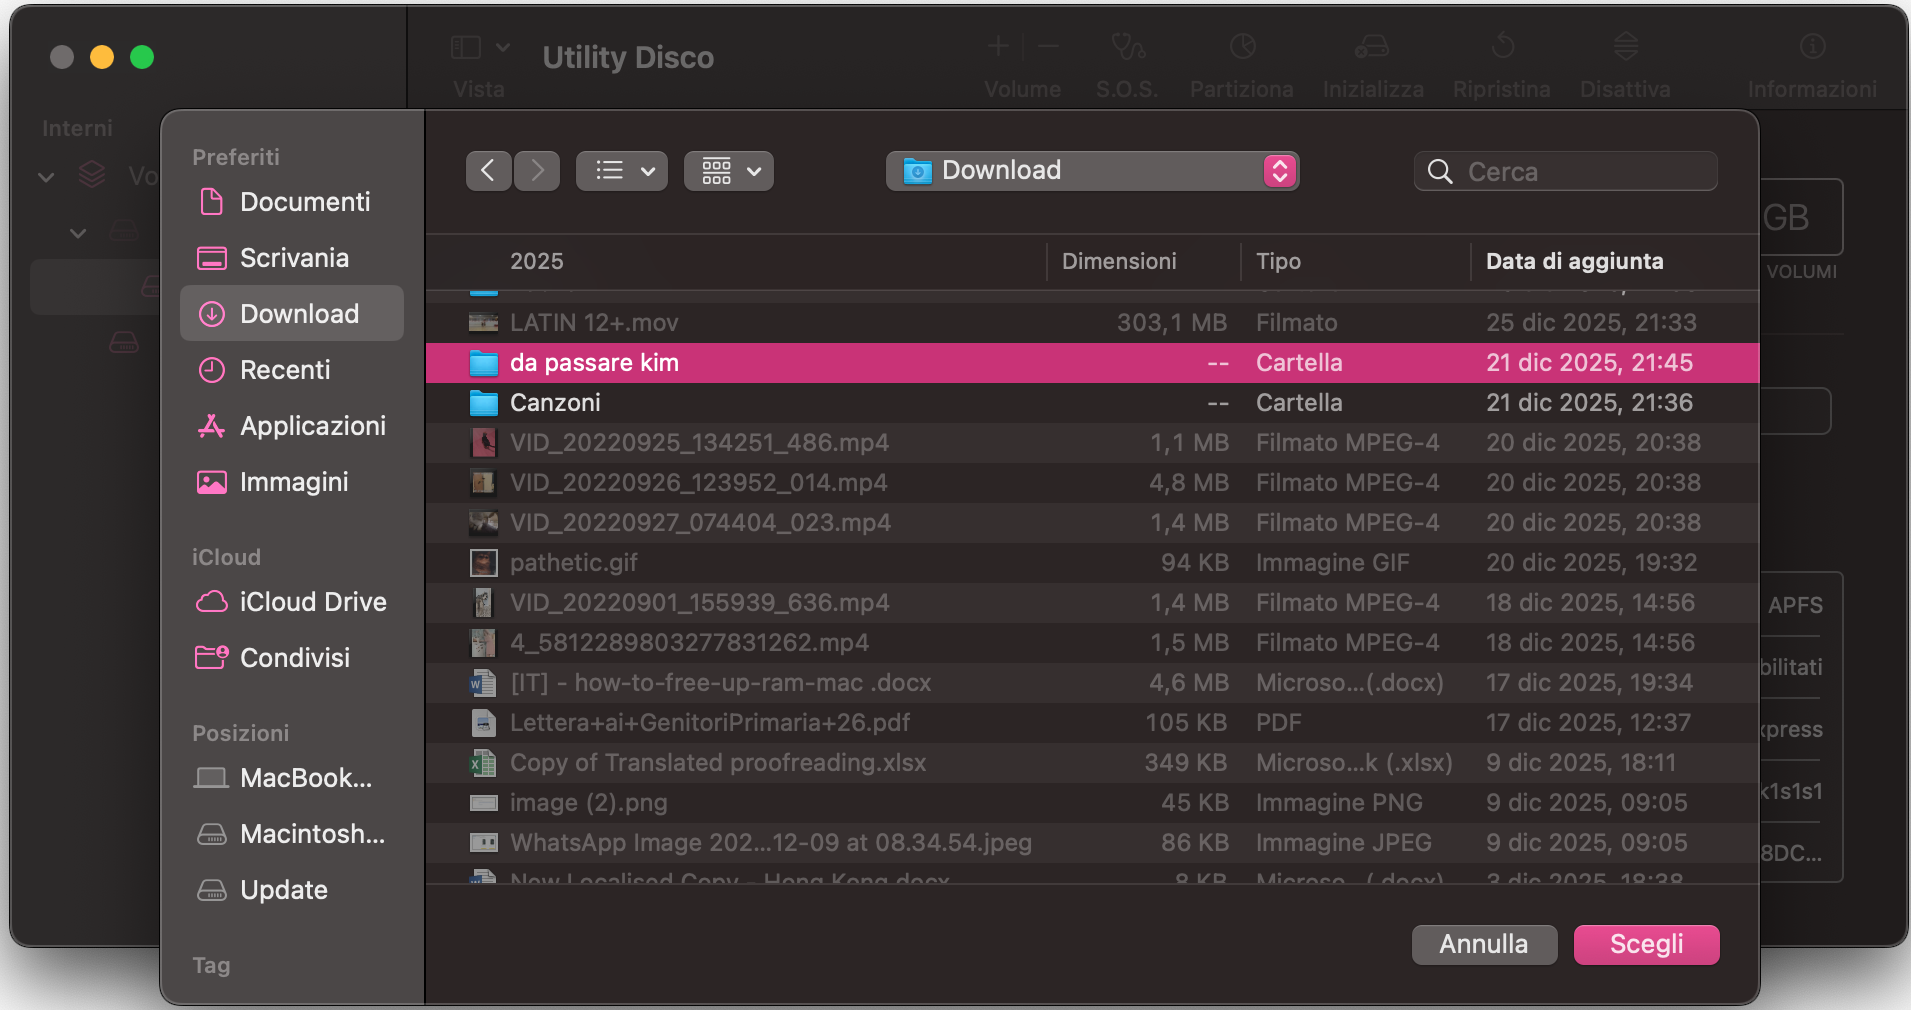Open the list view options dropdown

[622, 171]
